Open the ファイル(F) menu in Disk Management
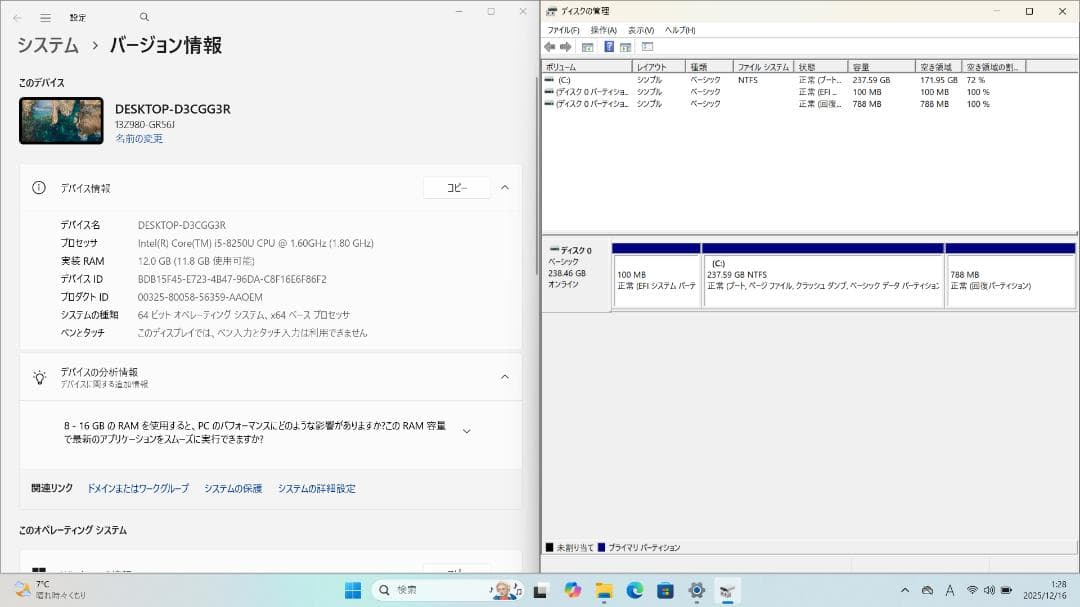This screenshot has height=607, width=1080. pos(563,30)
